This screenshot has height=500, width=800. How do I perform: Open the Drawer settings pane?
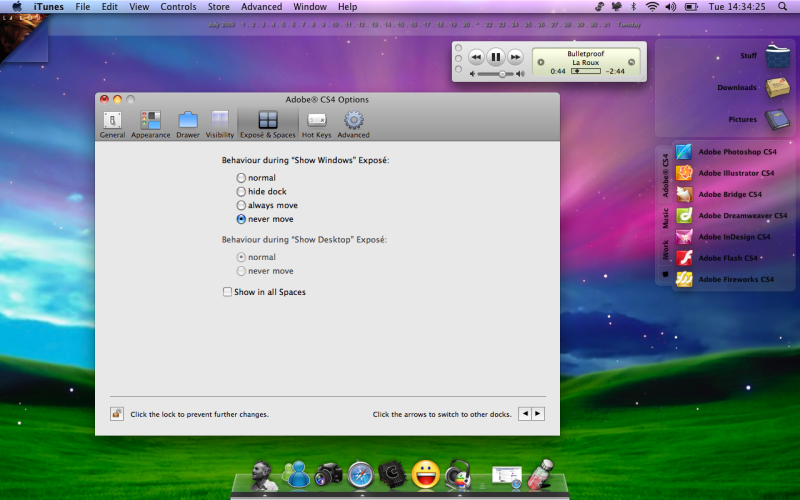[x=188, y=124]
